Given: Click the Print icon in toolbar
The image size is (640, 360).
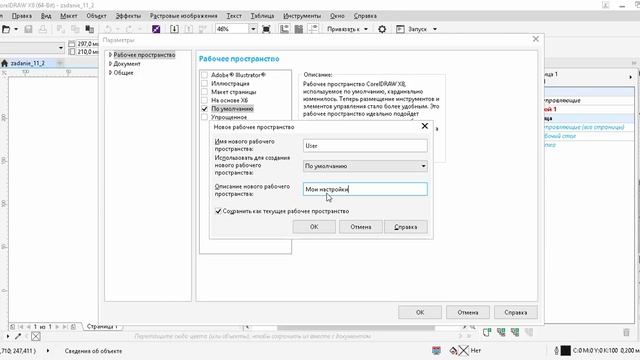Looking at the screenshot, I should pos(42,29).
